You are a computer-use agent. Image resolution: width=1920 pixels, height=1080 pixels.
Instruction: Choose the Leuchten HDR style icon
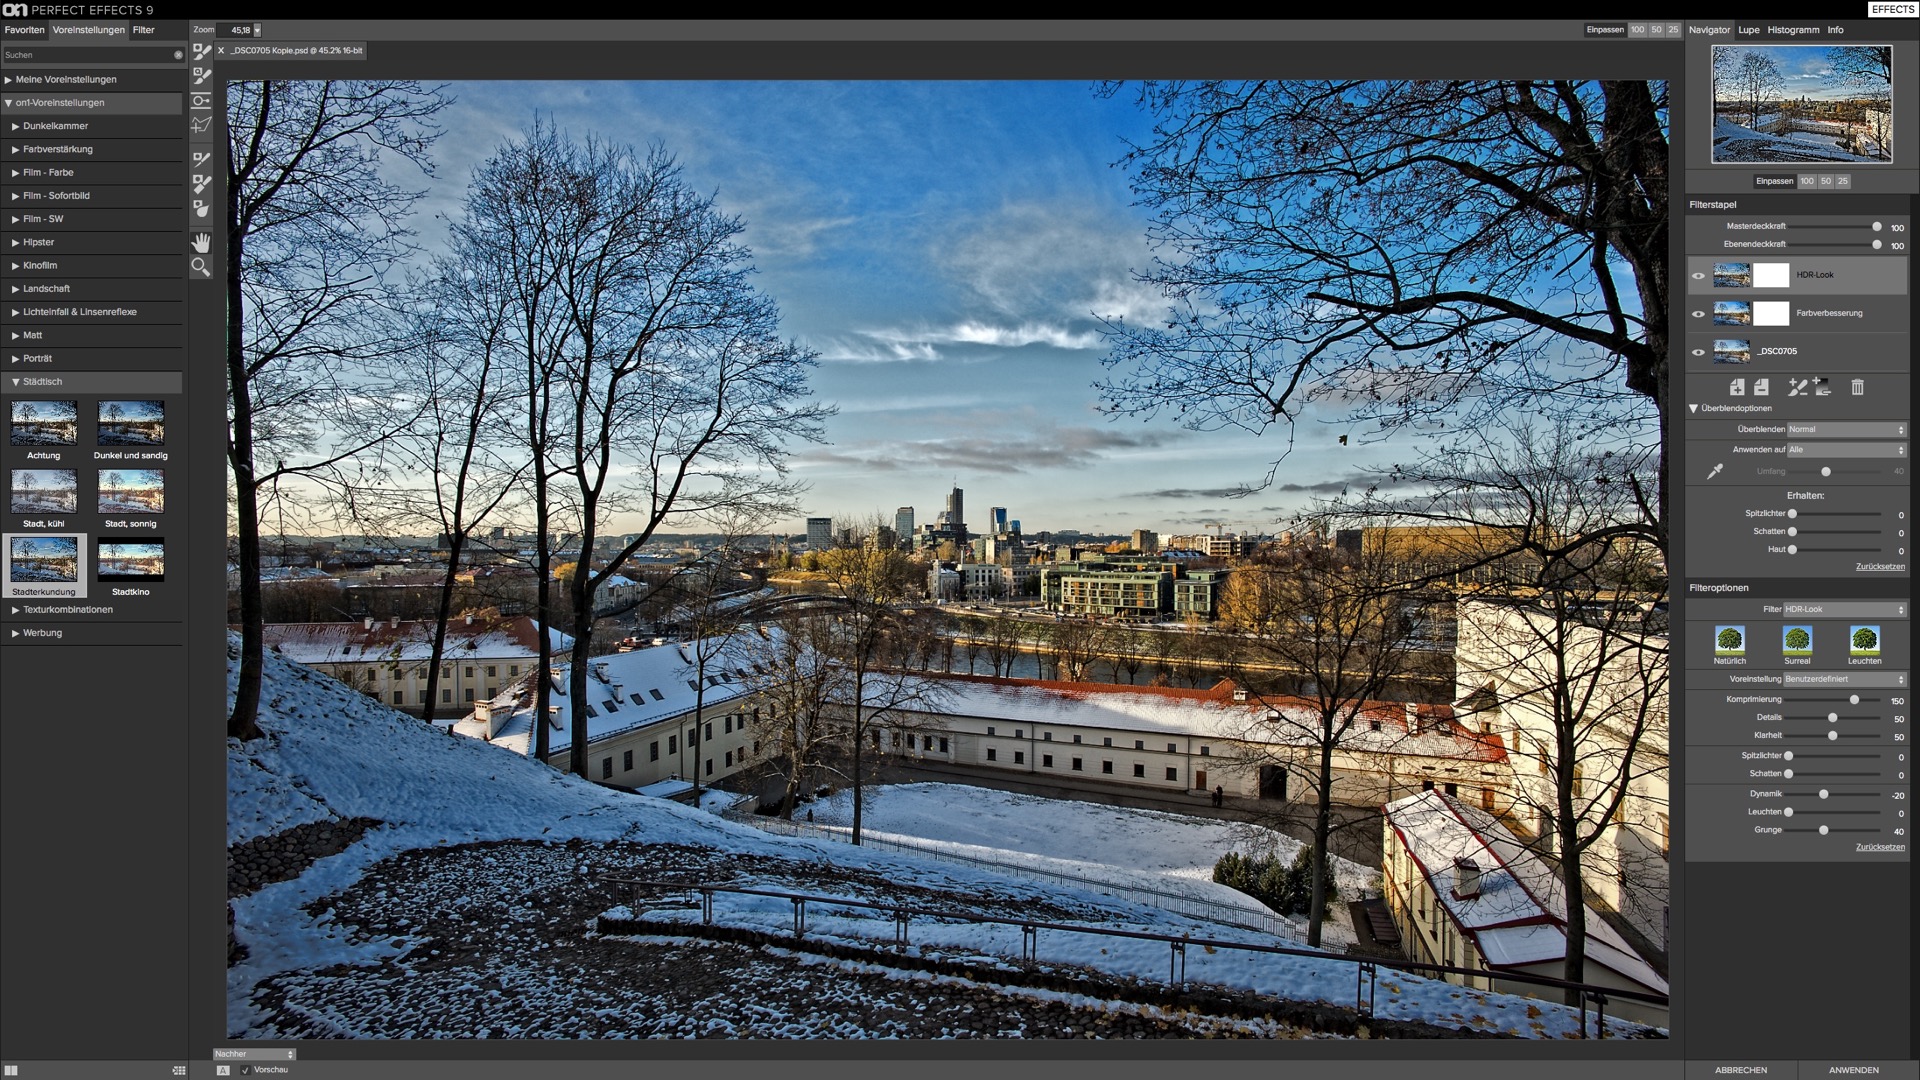(x=1864, y=640)
